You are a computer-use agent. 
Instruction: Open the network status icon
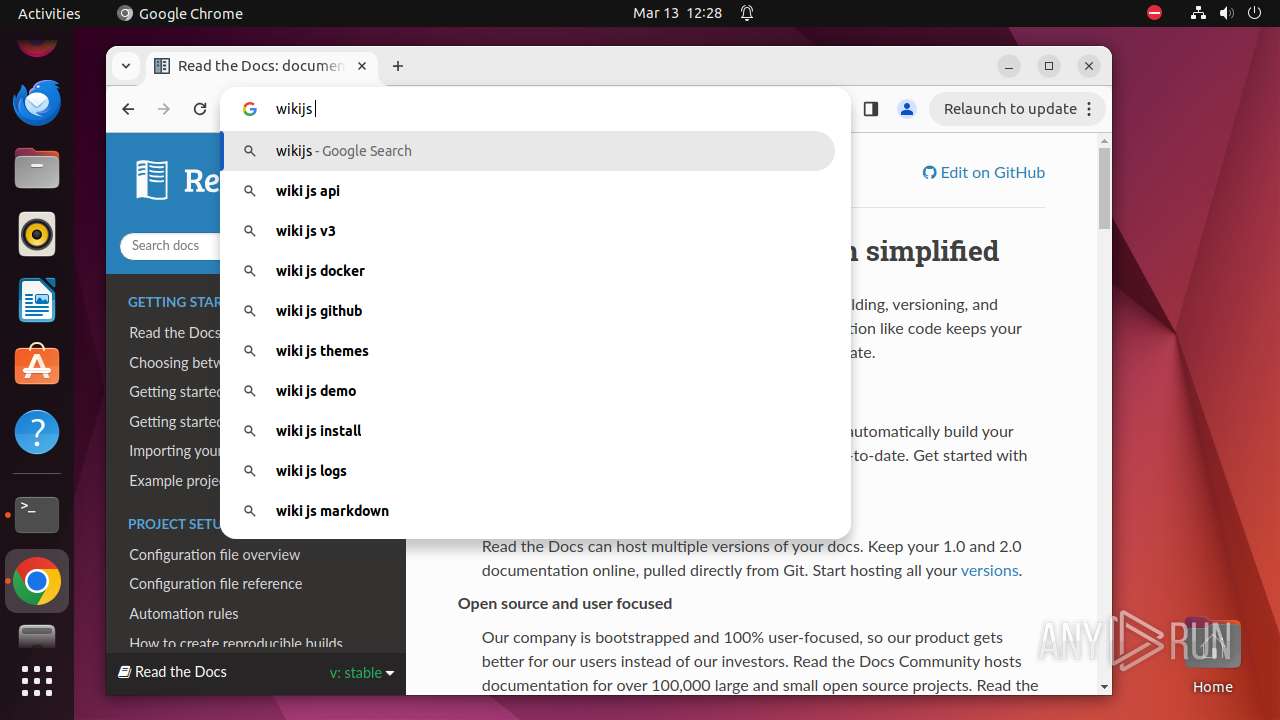point(1198,13)
